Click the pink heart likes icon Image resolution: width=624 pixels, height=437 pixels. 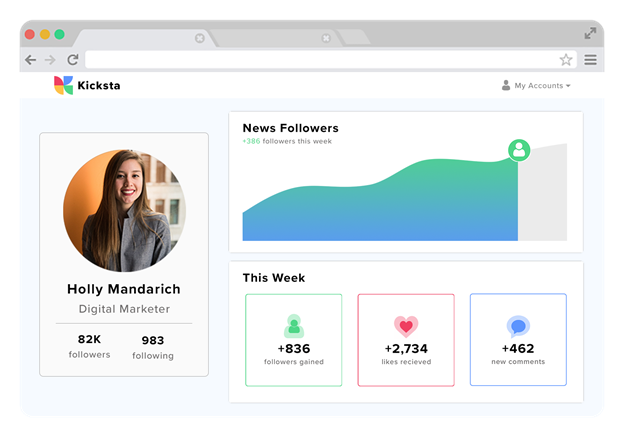[406, 326]
